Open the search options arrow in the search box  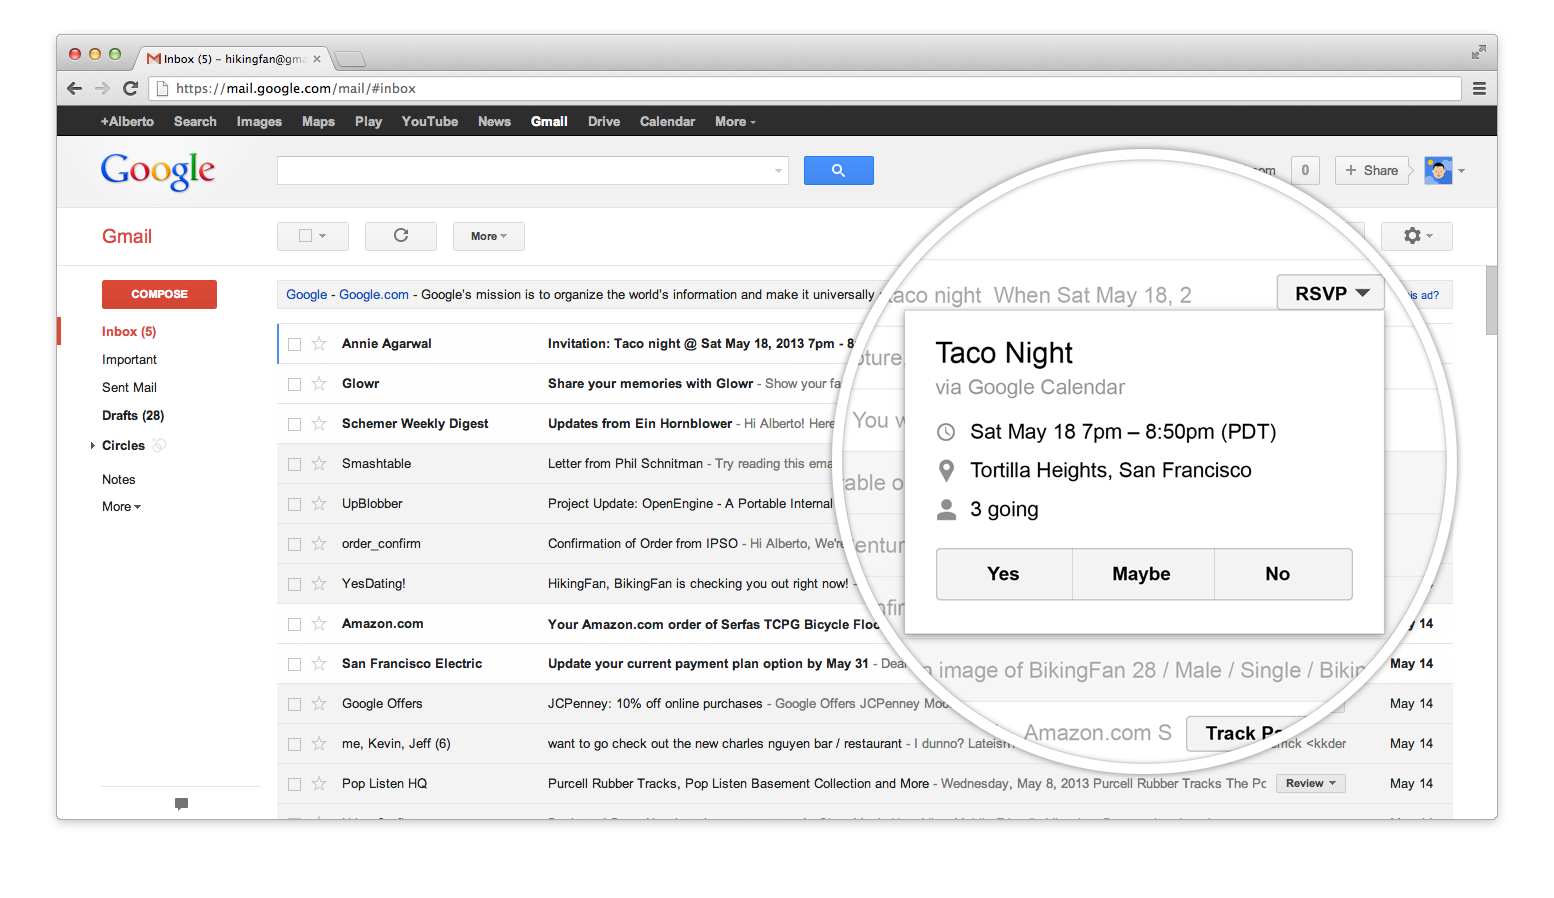click(x=778, y=171)
